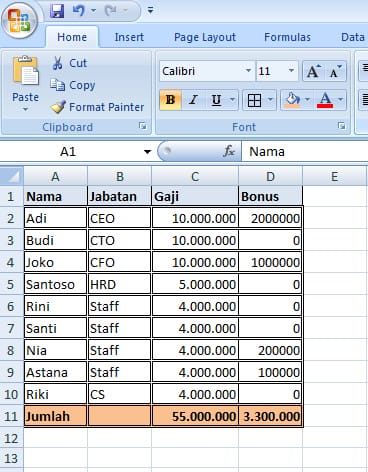368x472 pixels.
Task: Open the Data tab
Action: tap(352, 37)
